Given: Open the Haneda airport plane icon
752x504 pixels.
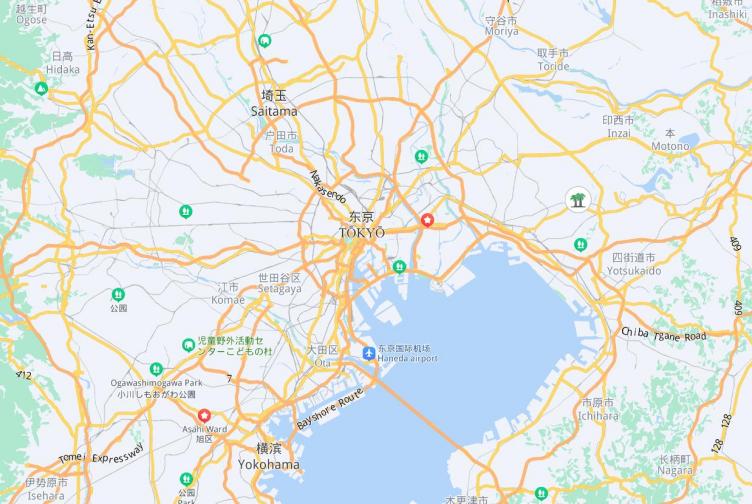Looking at the screenshot, I should coord(368,353).
